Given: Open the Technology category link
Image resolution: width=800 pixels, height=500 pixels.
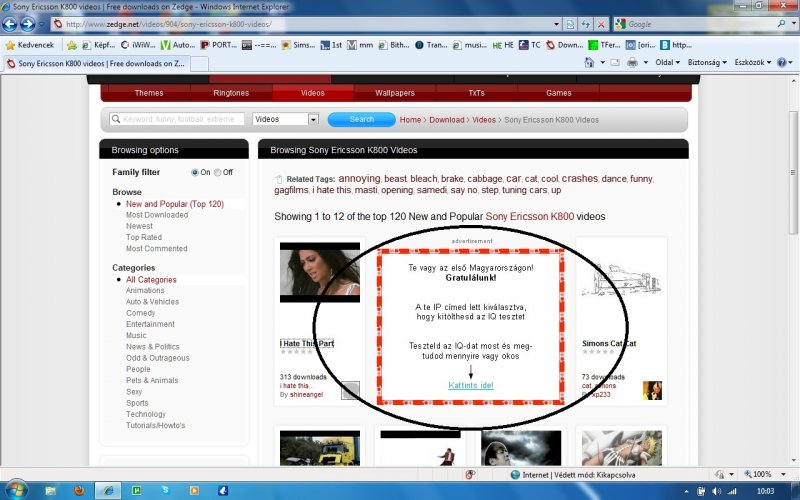Looking at the screenshot, I should [146, 414].
